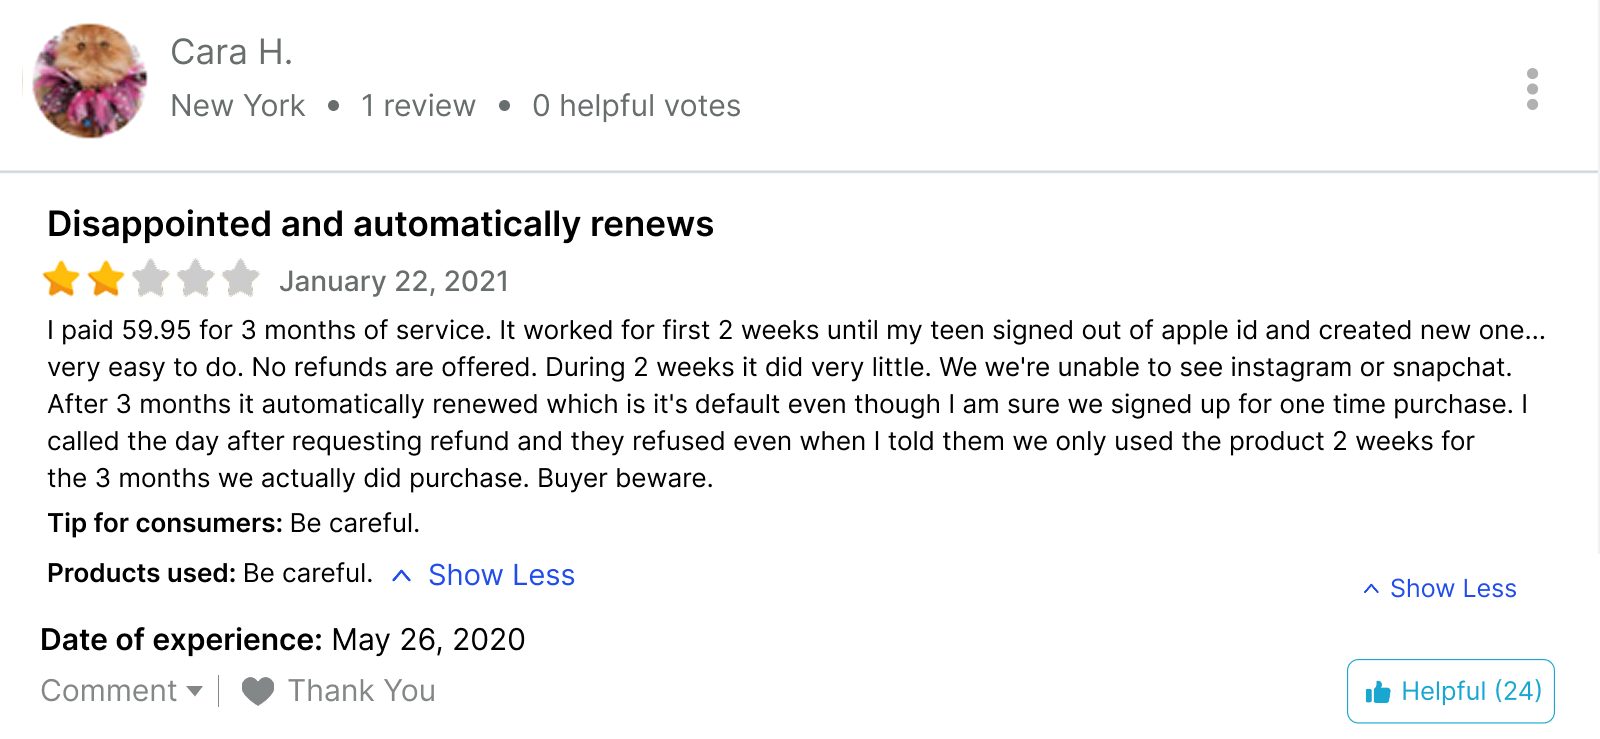Click the heart icon beside Thank You
This screenshot has width=1600, height=739.
258,691
